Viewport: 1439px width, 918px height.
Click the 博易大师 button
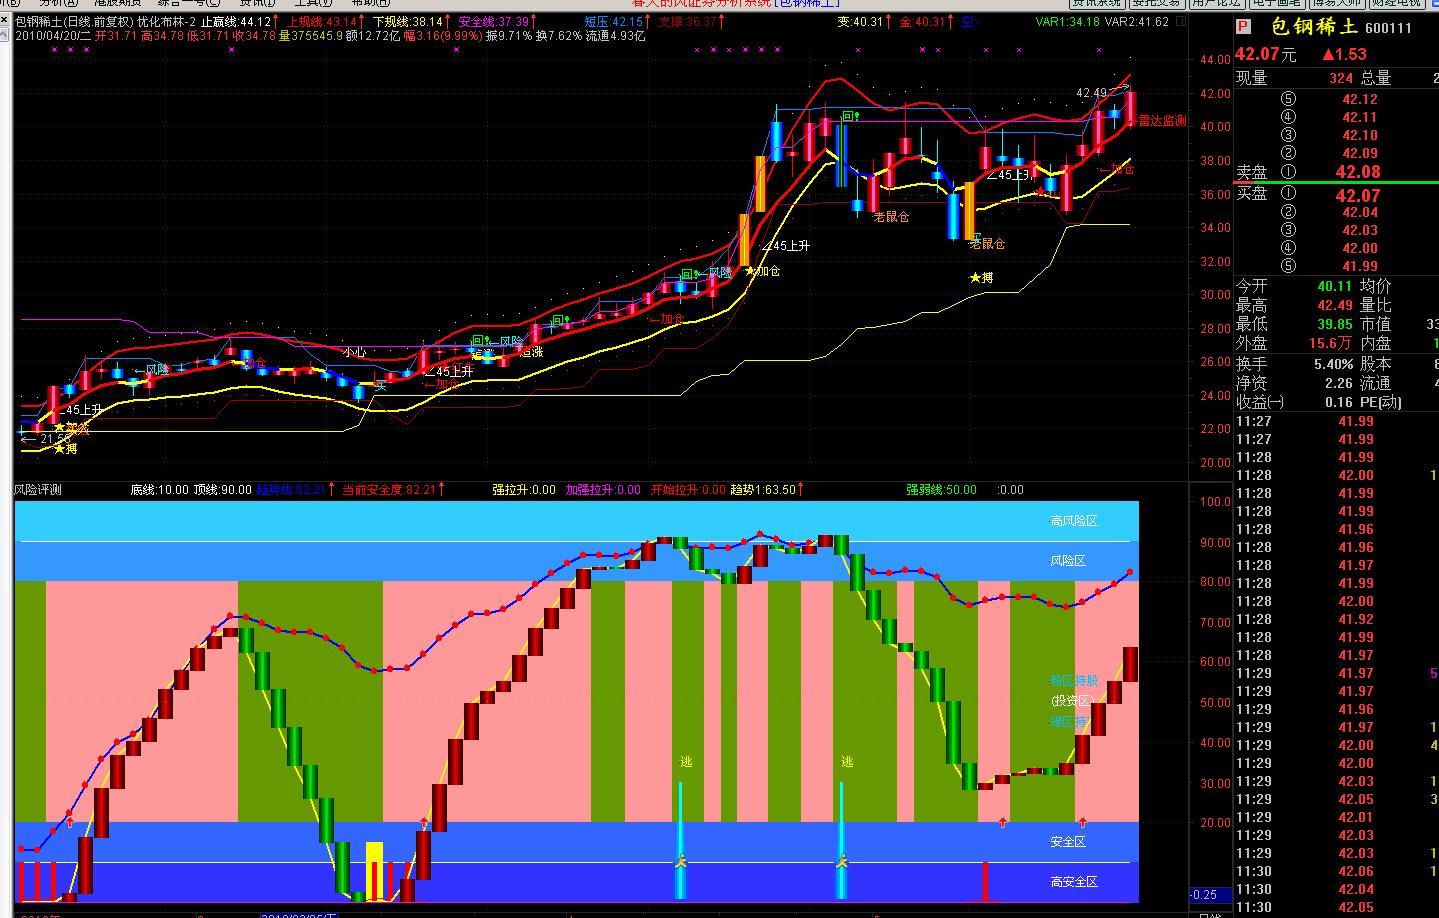(x=1338, y=4)
